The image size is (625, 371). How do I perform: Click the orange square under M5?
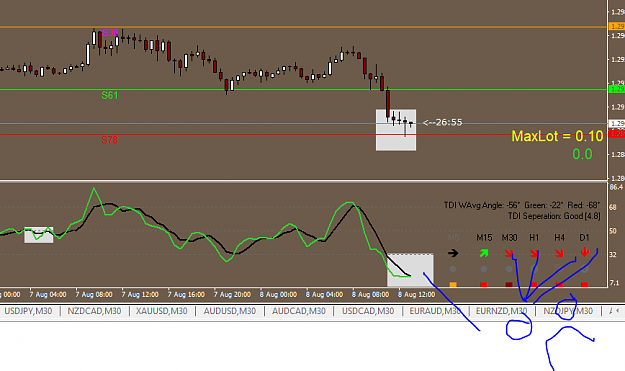pos(453,285)
